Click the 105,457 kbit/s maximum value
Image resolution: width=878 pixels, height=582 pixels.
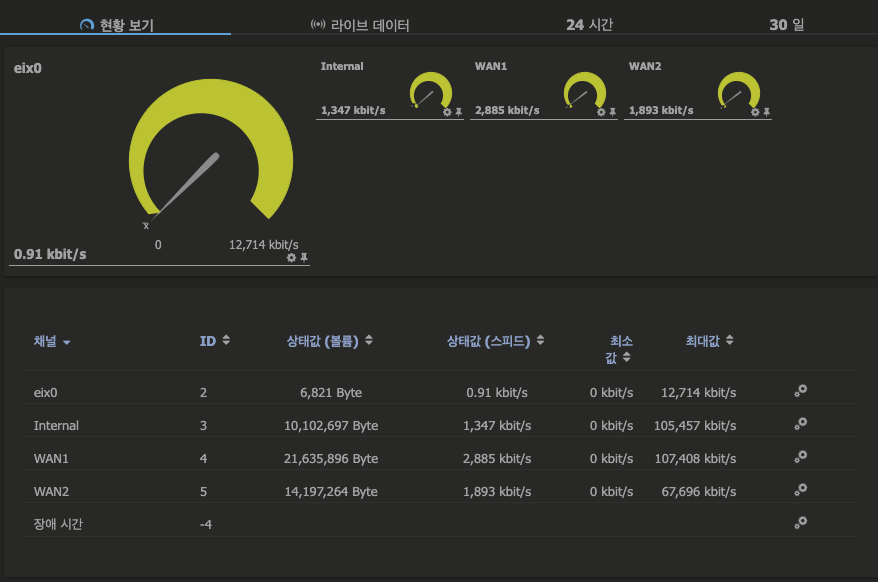[x=695, y=426]
